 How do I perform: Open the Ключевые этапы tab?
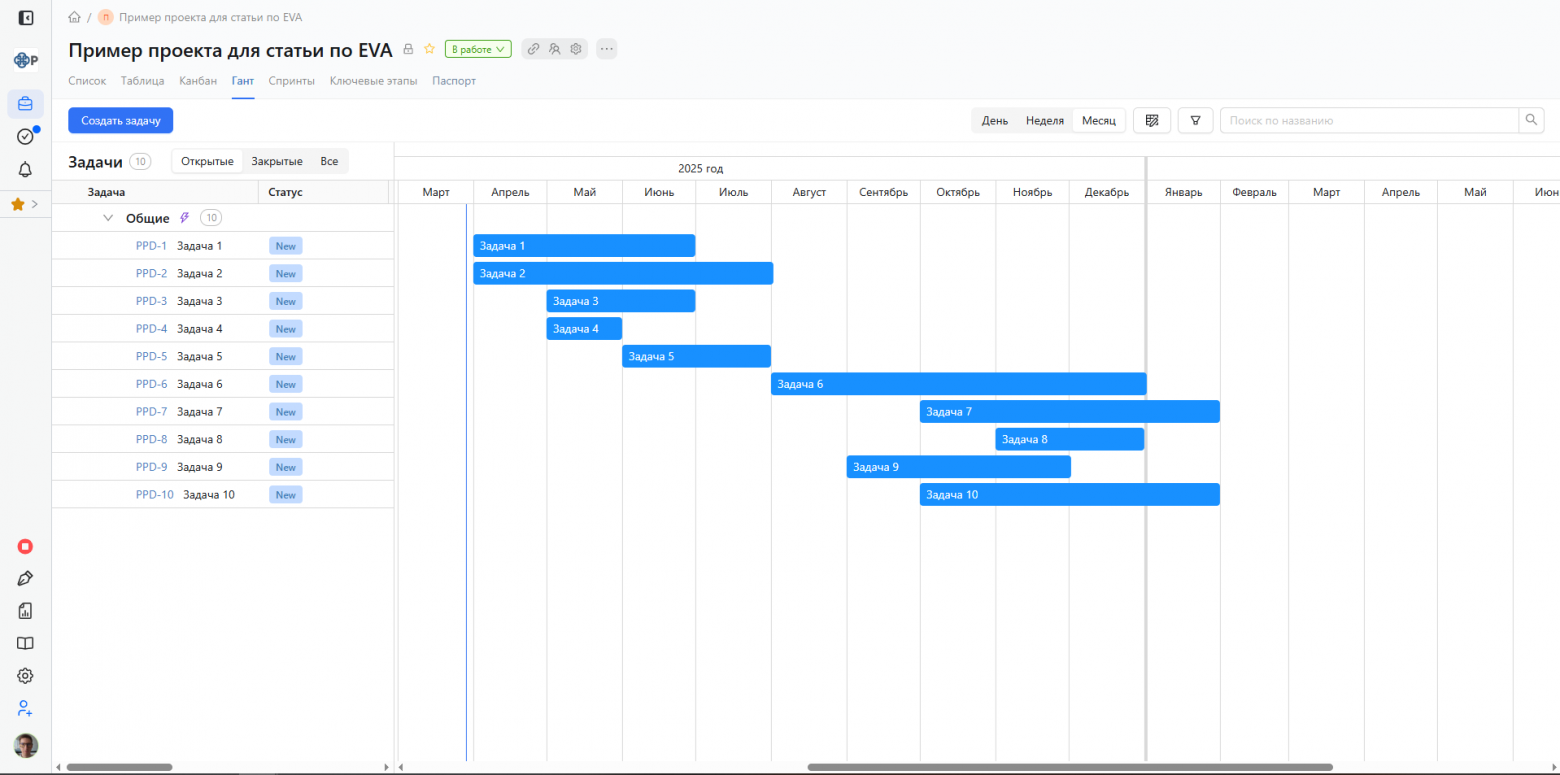coord(374,81)
